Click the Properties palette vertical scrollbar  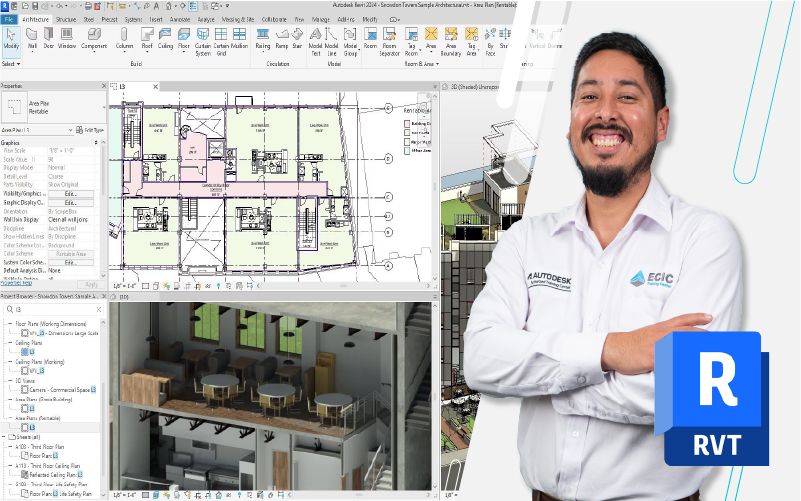pos(104,209)
